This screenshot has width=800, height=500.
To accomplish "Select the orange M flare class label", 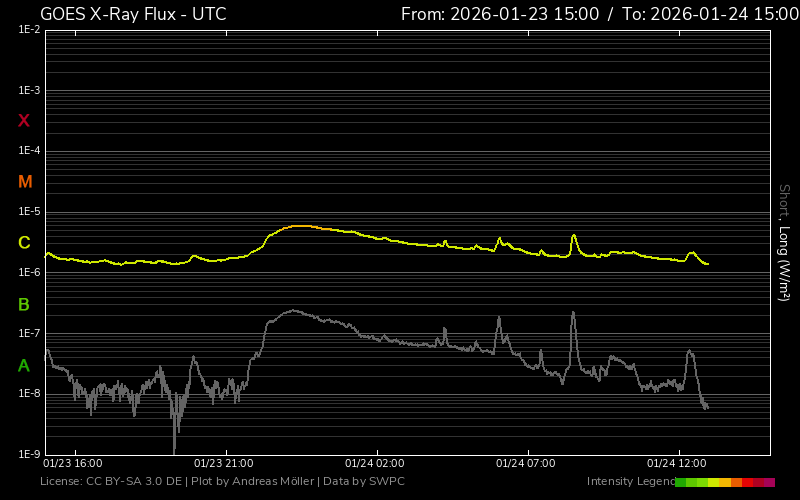I will click(25, 182).
